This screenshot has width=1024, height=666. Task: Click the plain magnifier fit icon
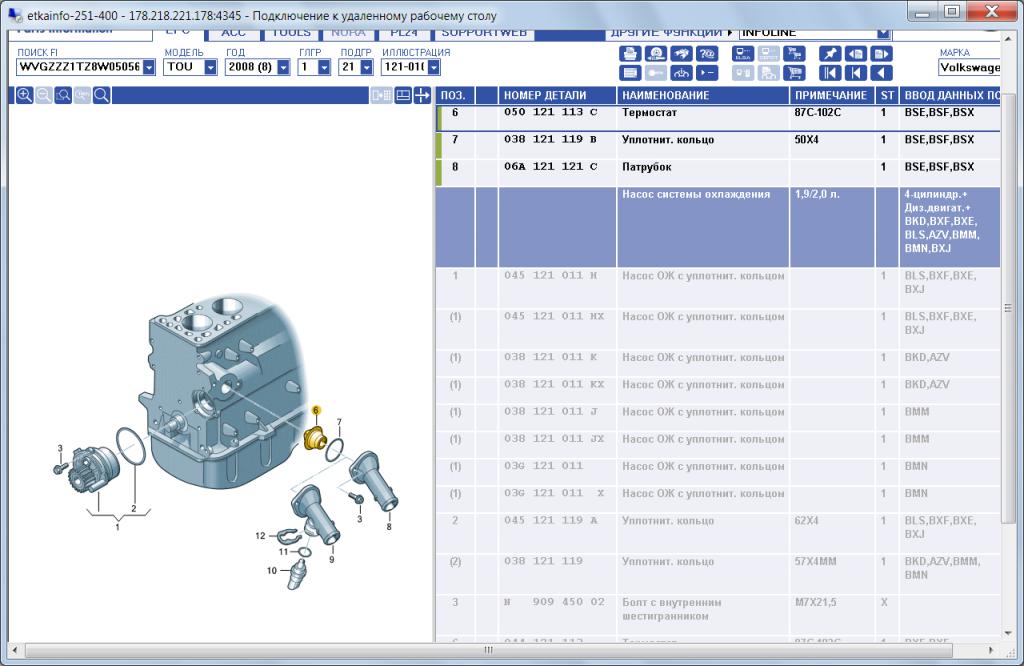pos(101,95)
